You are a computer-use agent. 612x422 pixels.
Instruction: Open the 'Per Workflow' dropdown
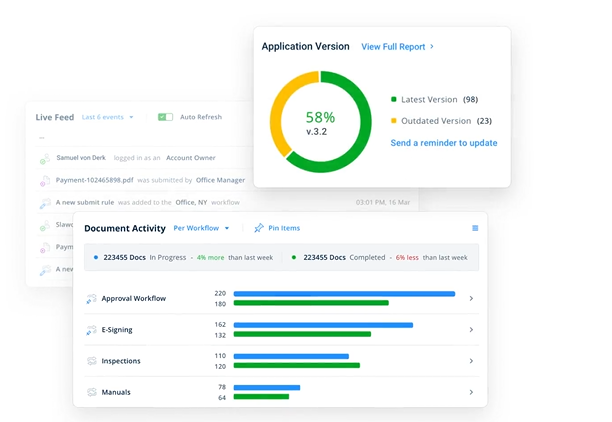(x=201, y=228)
